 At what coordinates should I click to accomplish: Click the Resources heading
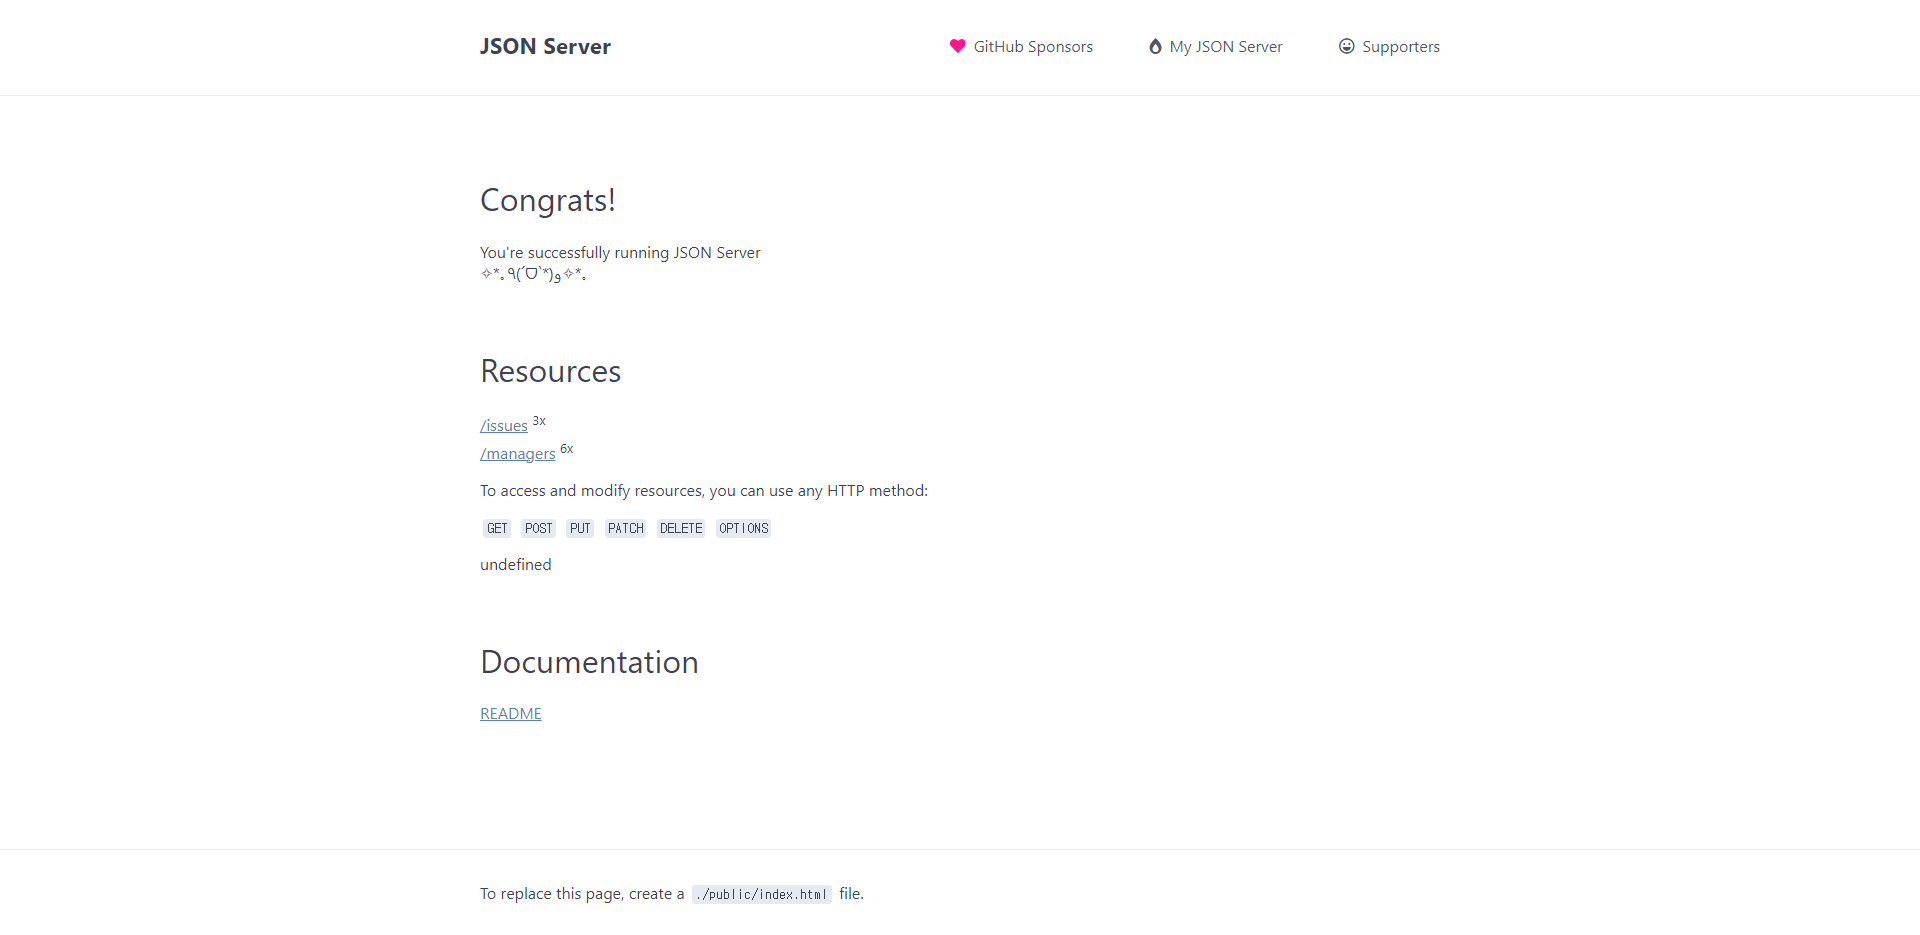(x=551, y=371)
